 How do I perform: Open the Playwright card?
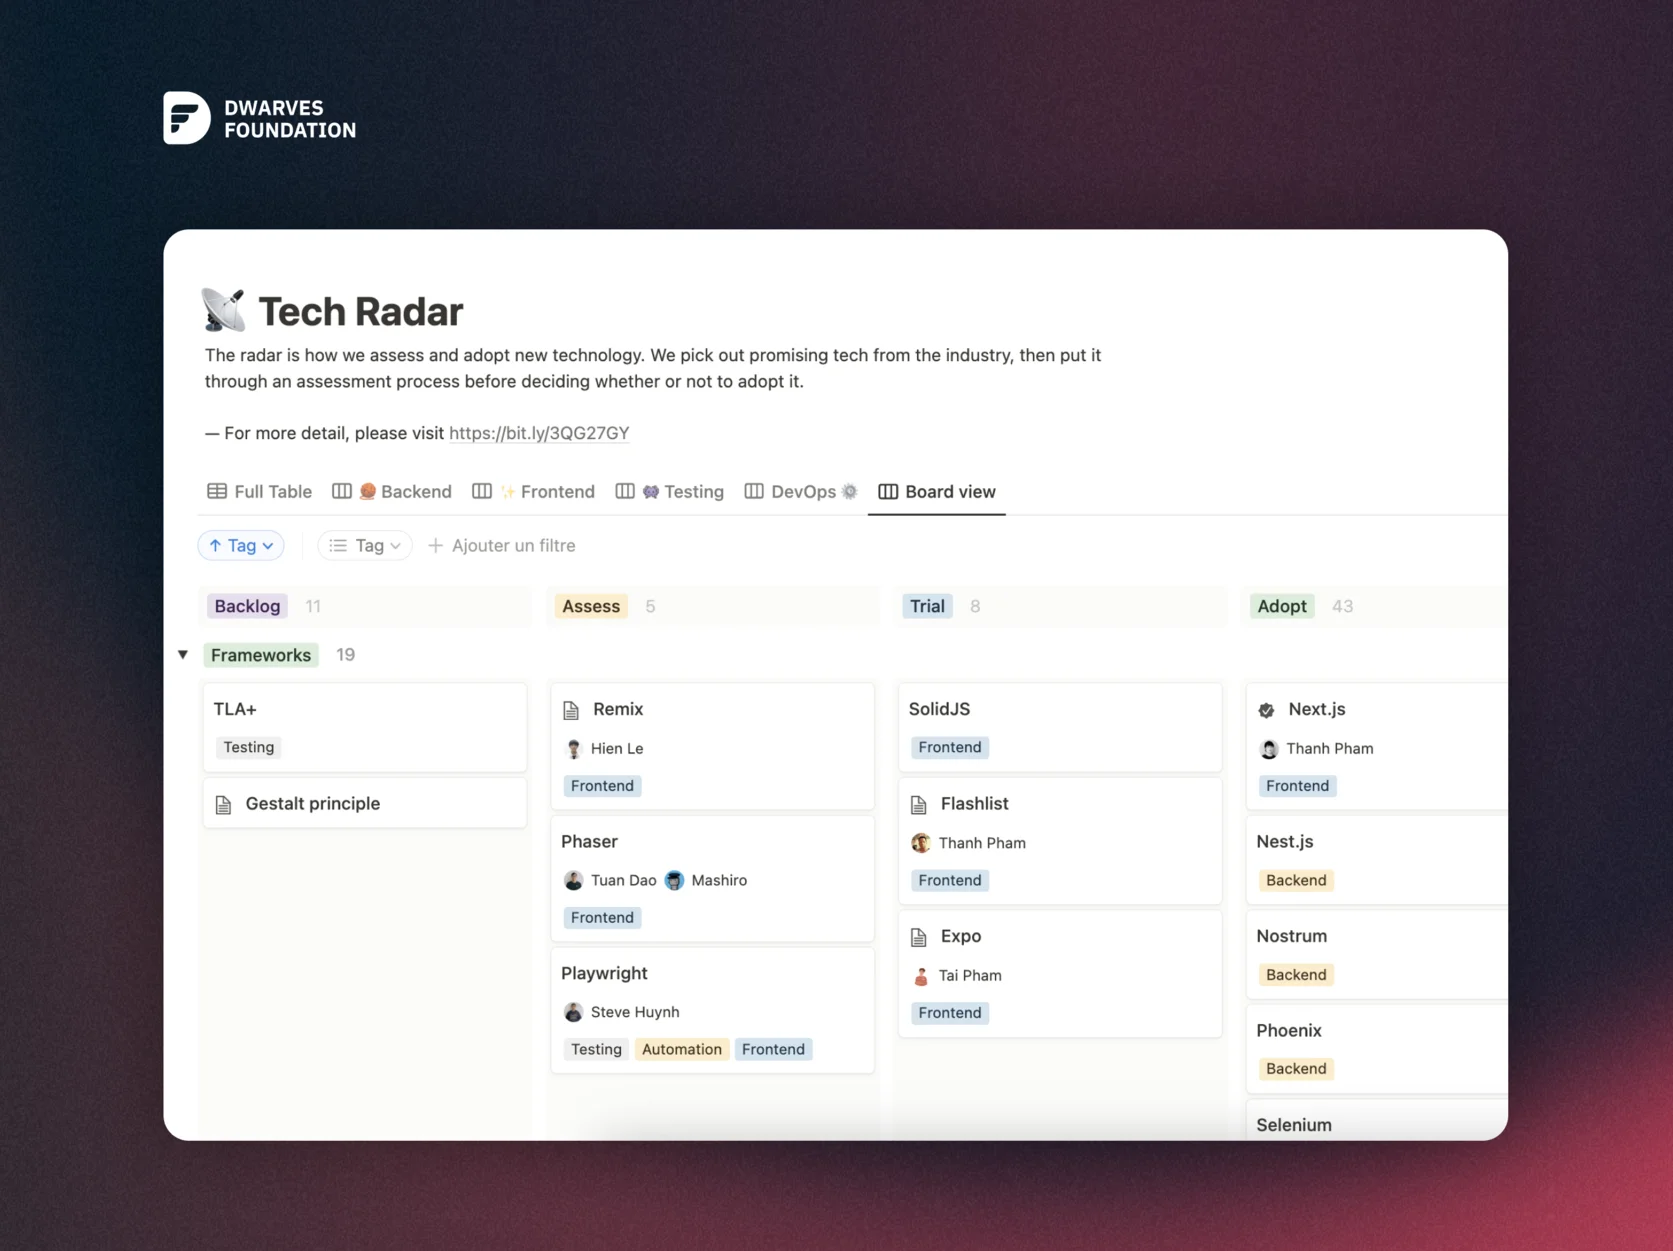click(712, 1010)
